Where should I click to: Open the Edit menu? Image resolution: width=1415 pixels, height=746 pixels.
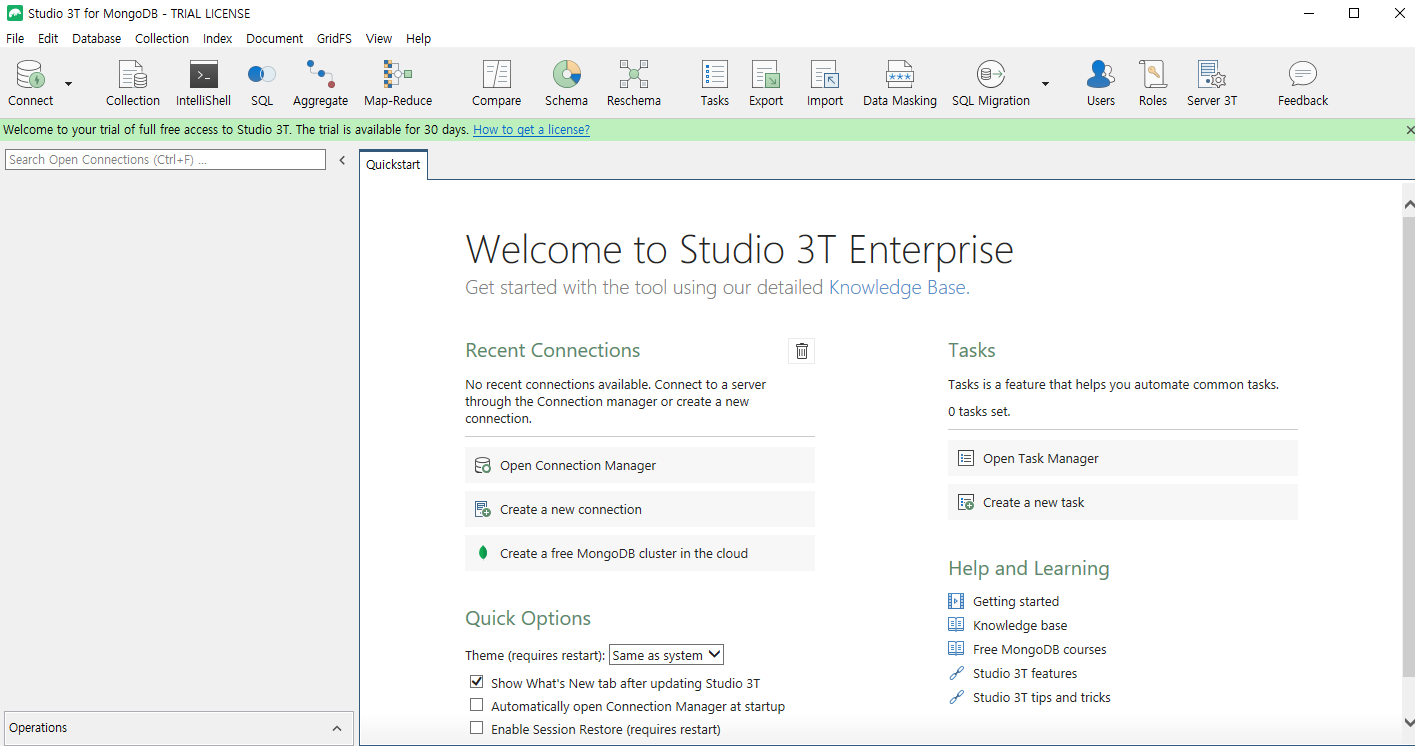coord(48,38)
